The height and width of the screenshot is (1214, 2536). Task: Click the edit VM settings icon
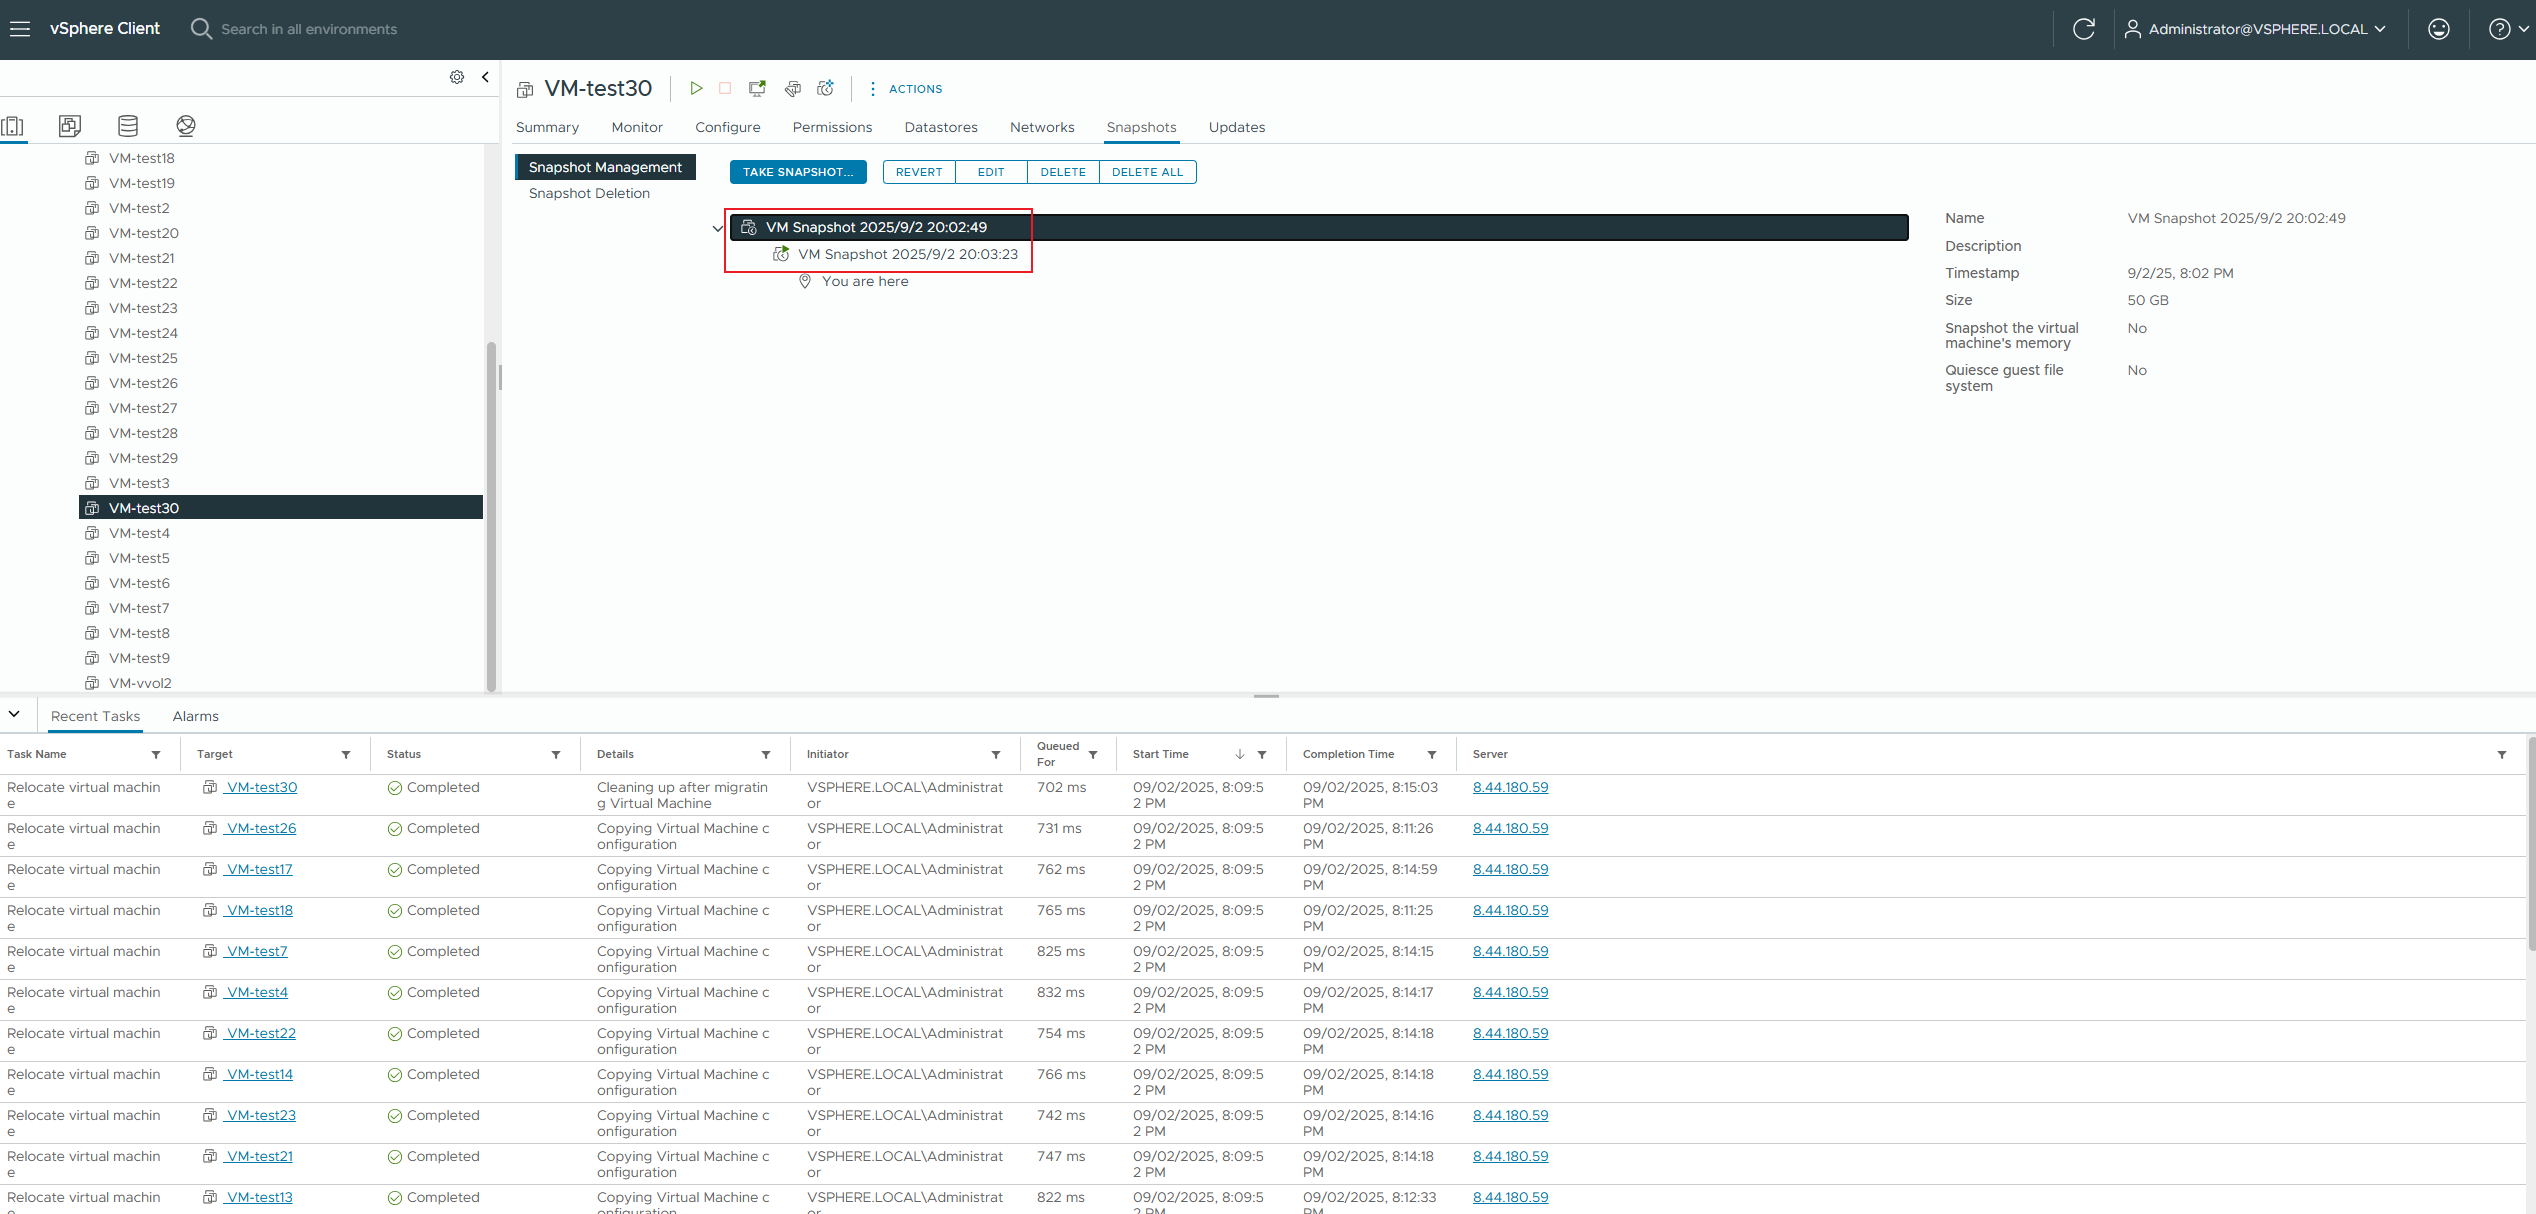(x=792, y=88)
